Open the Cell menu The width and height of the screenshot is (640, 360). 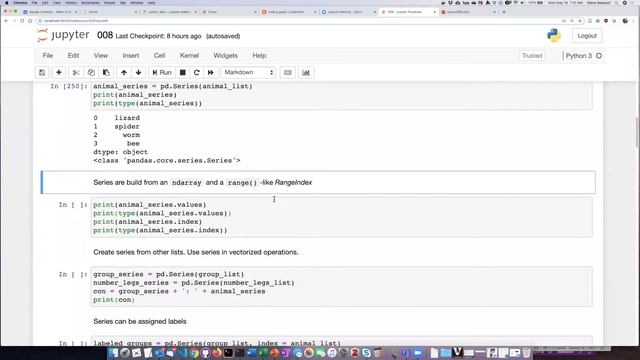(x=159, y=56)
